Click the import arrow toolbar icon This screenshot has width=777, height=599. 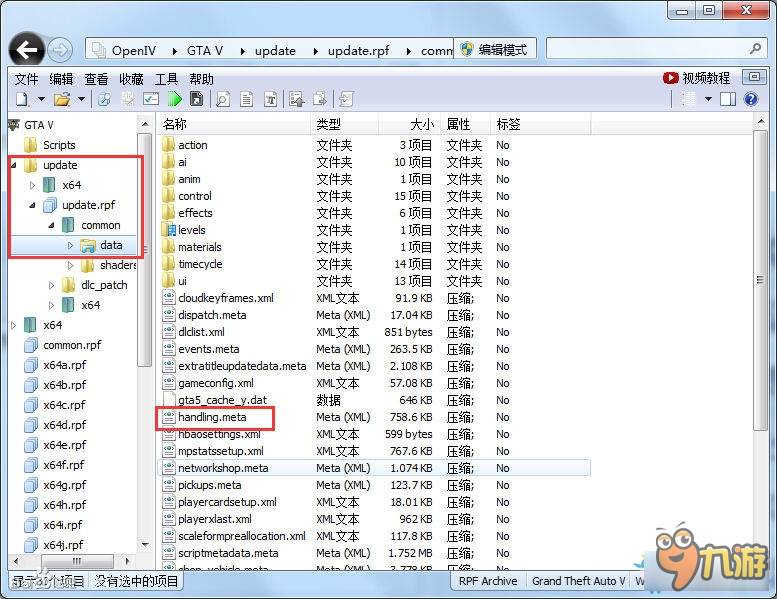point(346,100)
